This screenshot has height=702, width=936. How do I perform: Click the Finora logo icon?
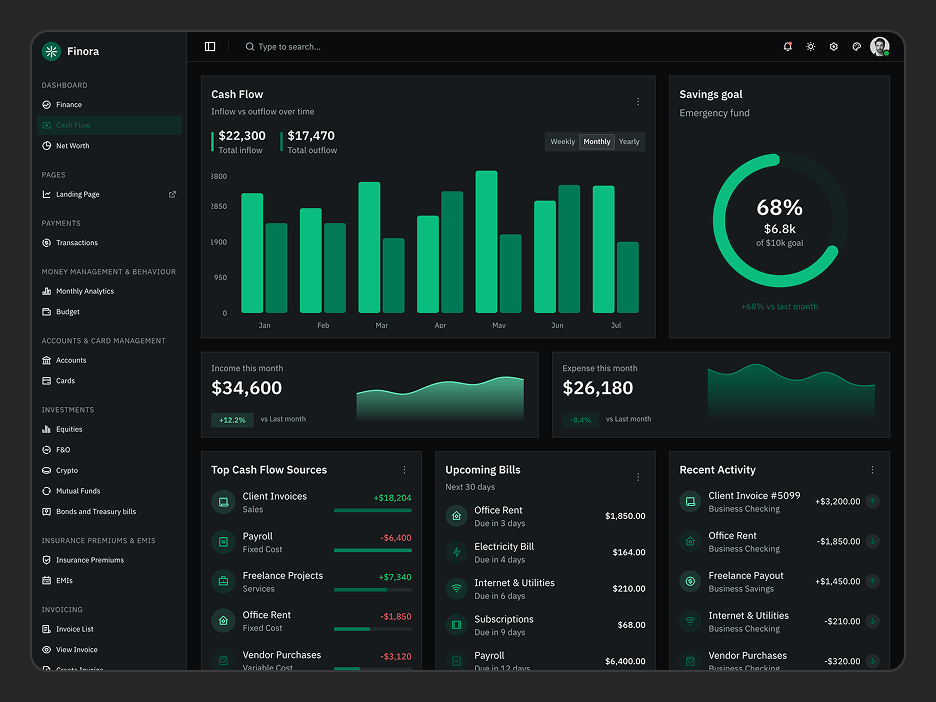coord(51,51)
